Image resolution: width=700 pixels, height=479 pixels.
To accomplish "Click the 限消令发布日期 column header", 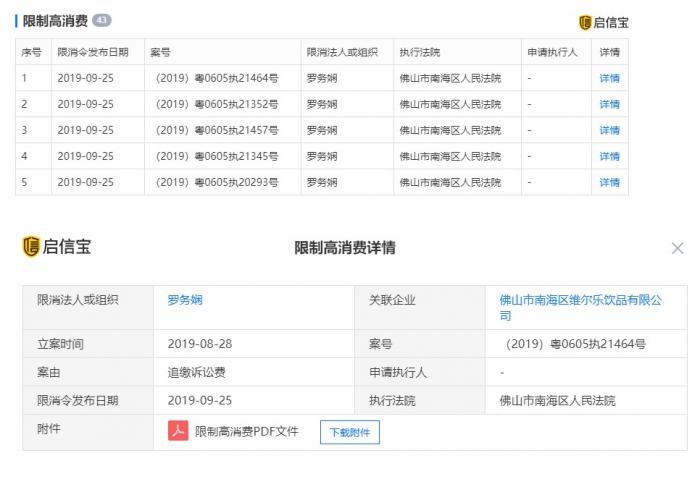I will (x=93, y=52).
